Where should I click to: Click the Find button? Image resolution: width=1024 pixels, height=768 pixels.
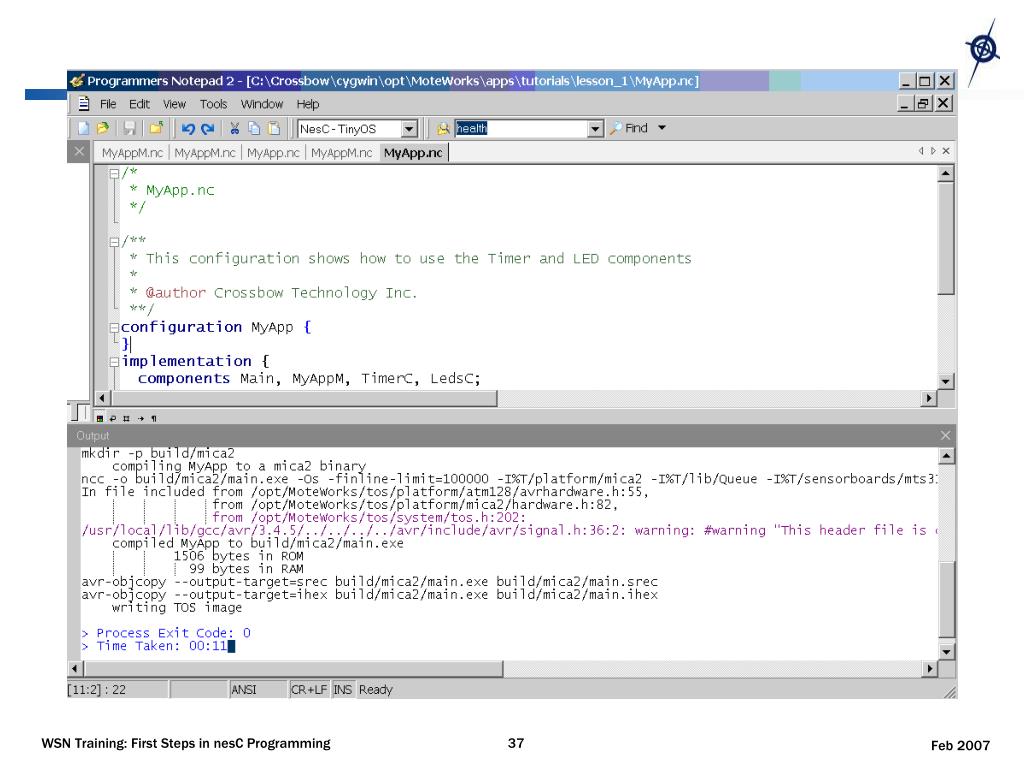(630, 128)
